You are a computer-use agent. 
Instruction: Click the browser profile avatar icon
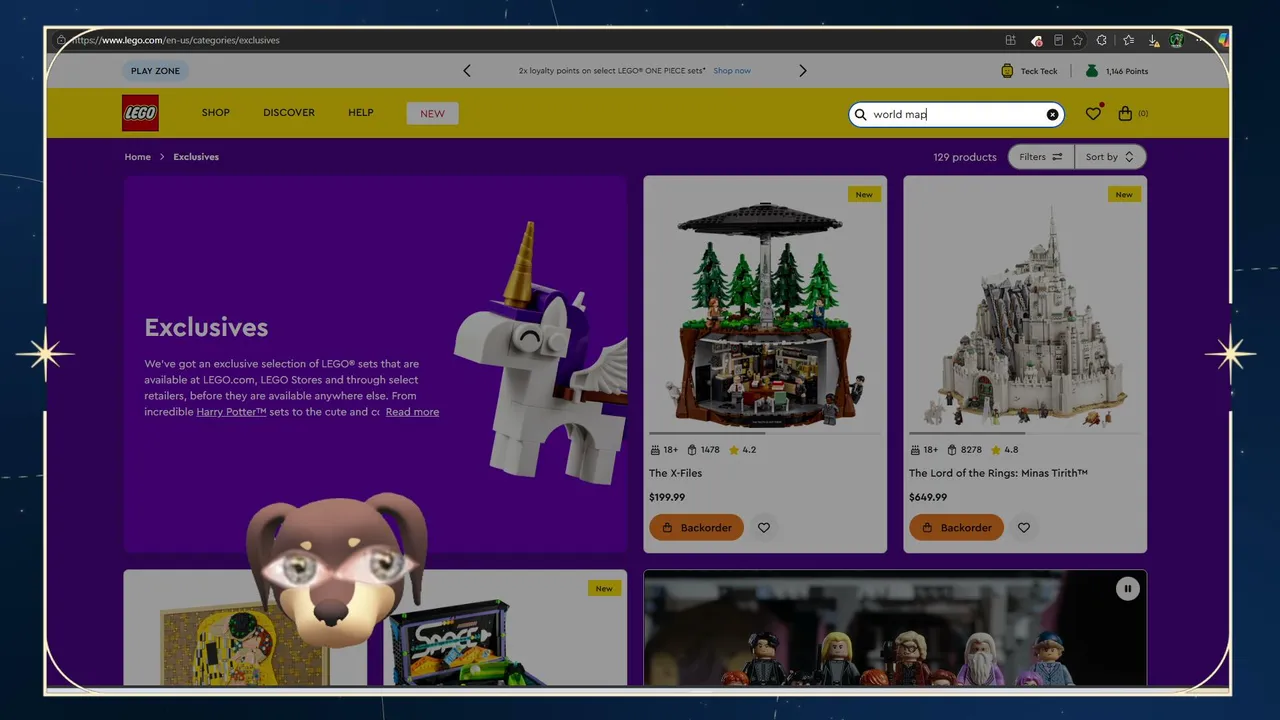(1177, 41)
